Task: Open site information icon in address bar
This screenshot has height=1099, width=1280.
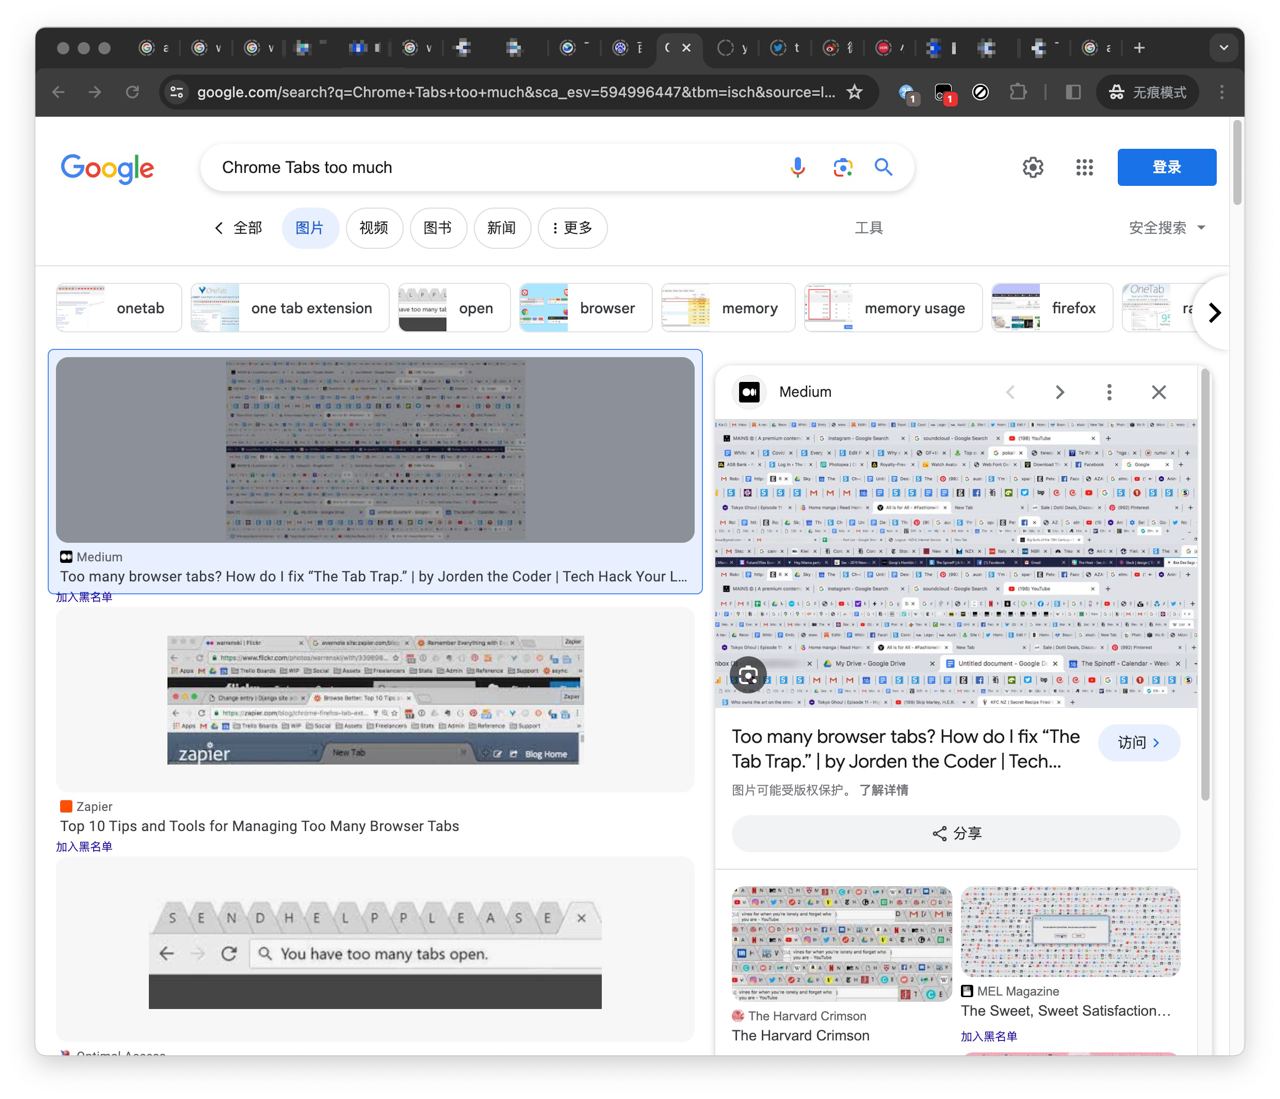Action: [x=176, y=92]
